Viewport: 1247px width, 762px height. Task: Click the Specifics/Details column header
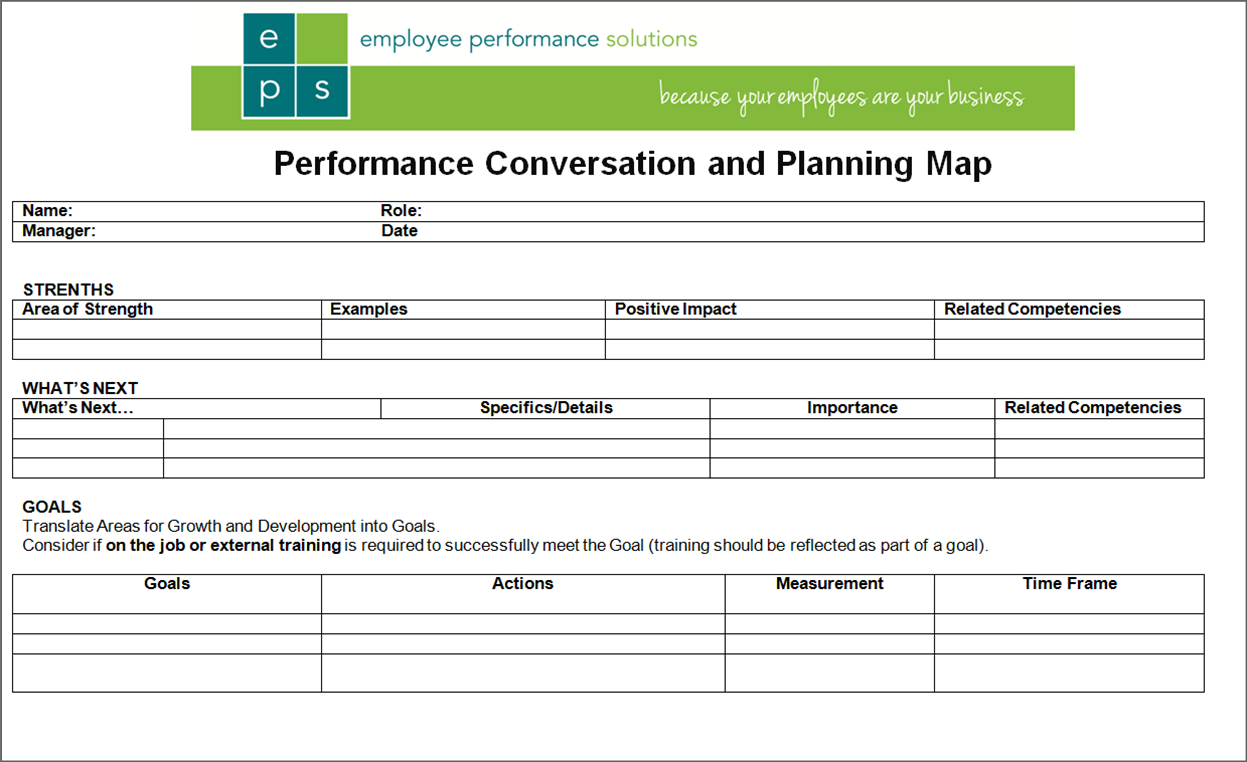[546, 408]
